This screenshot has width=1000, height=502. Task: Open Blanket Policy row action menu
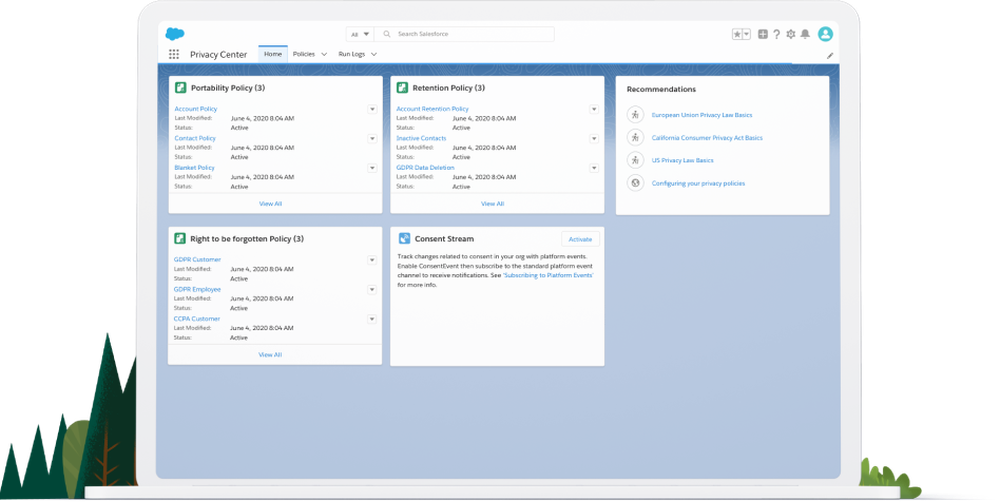pos(372,168)
